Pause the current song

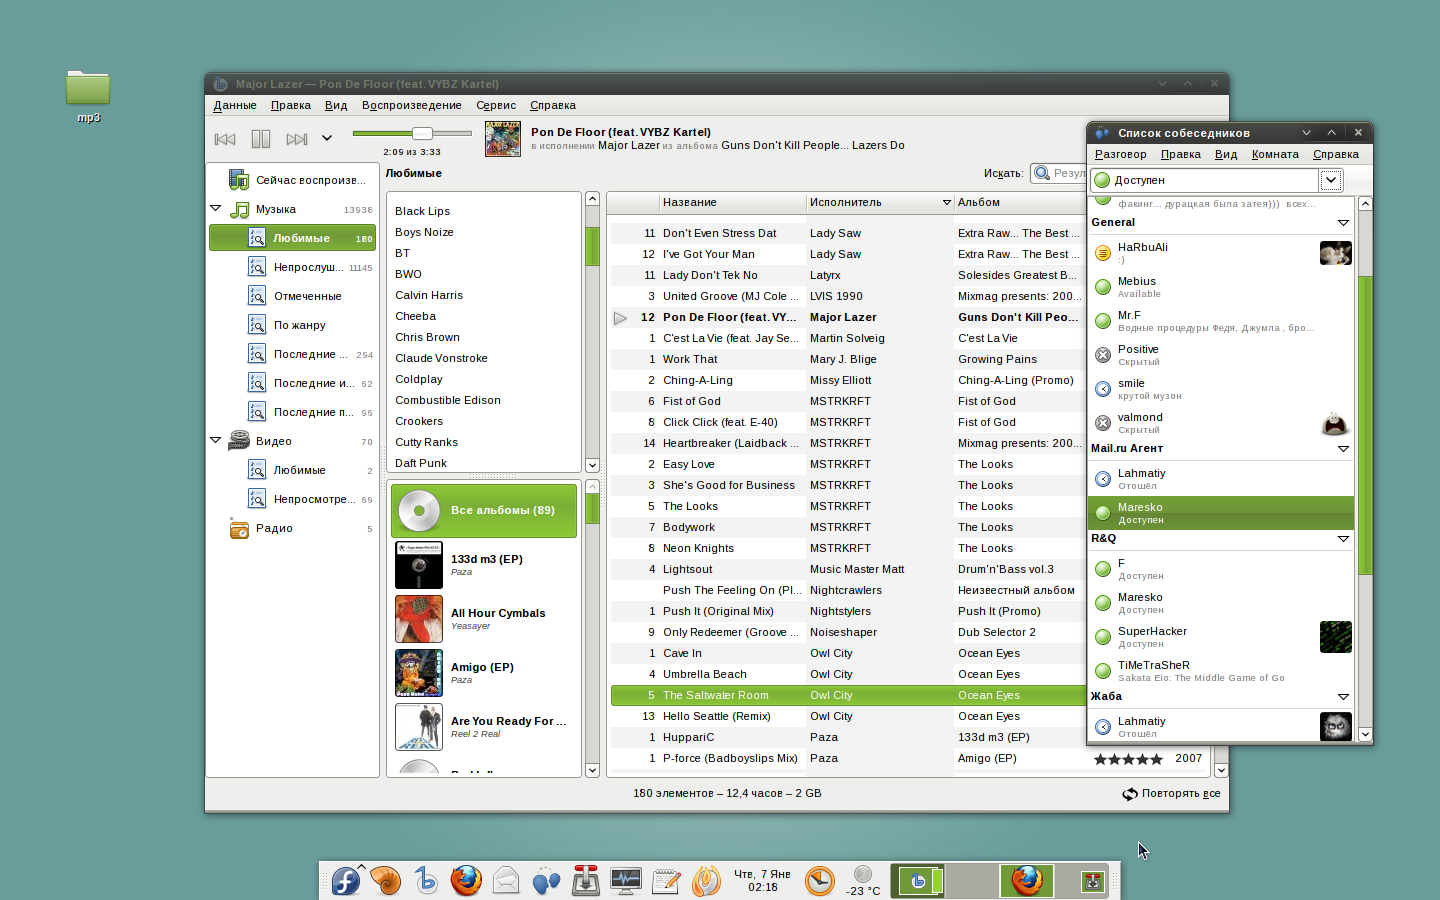261,139
